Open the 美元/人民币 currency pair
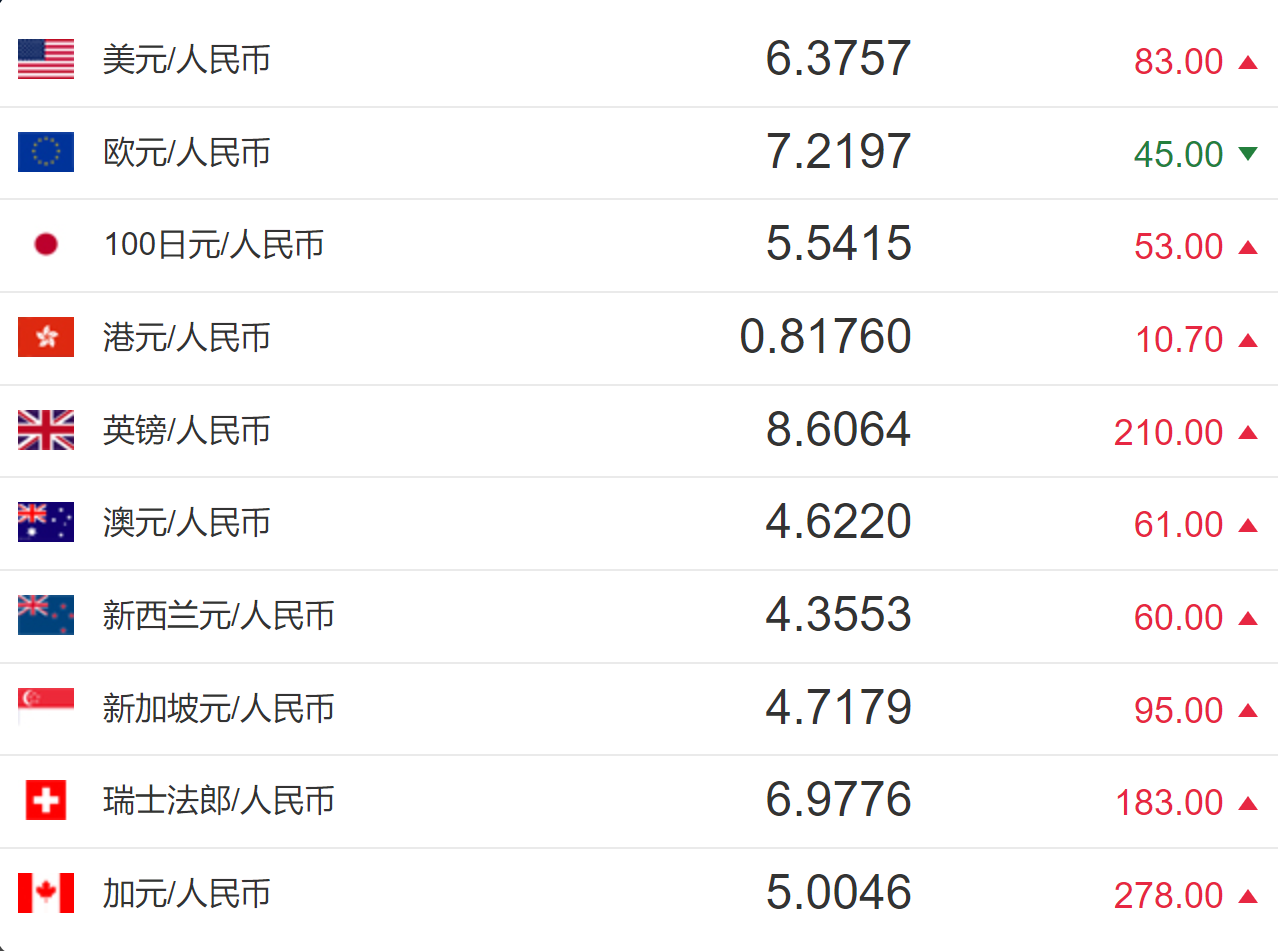The image size is (1278, 951). point(187,60)
